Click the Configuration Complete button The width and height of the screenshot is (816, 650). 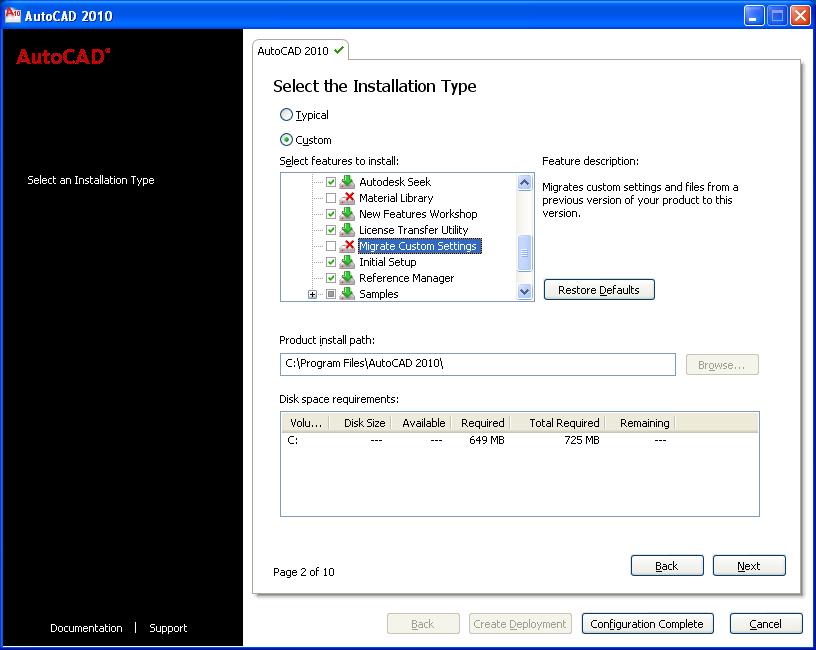tap(647, 623)
